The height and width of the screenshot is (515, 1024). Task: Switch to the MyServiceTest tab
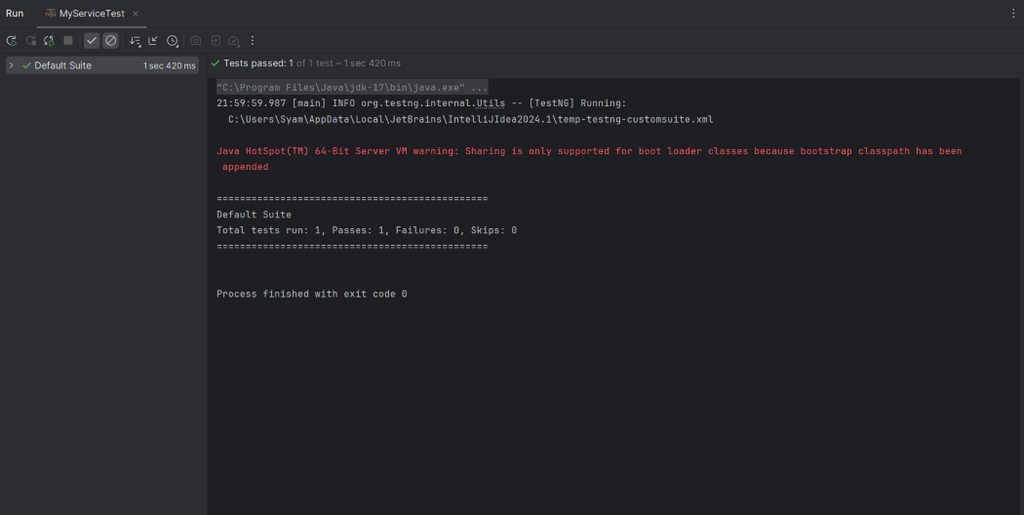pyautogui.click(x=91, y=13)
